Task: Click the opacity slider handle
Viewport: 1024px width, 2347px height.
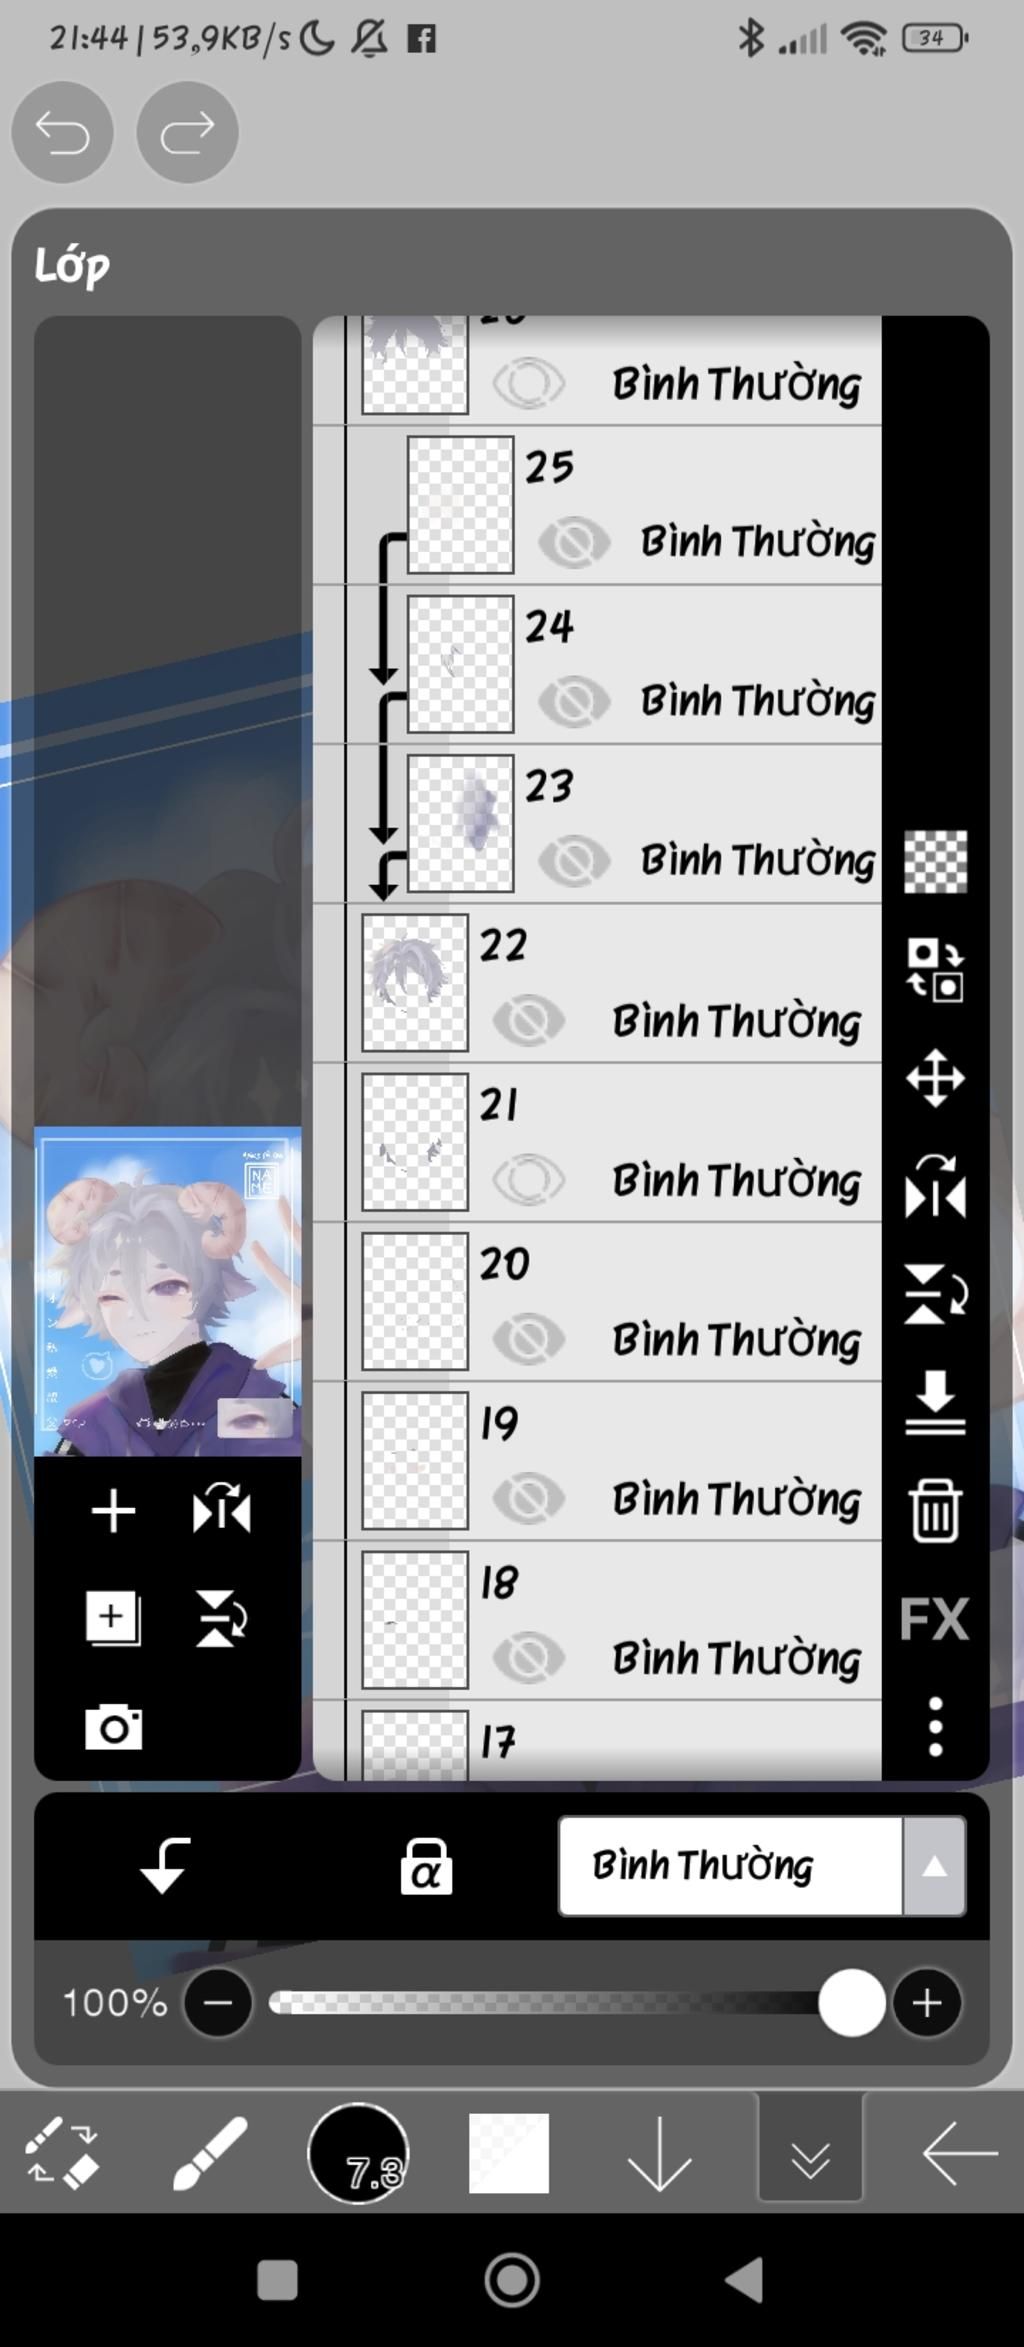Action: (851, 2003)
